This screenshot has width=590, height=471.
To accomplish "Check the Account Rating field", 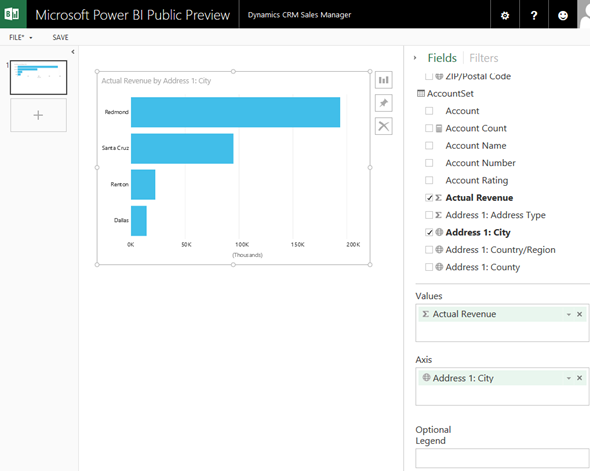I will (x=429, y=180).
